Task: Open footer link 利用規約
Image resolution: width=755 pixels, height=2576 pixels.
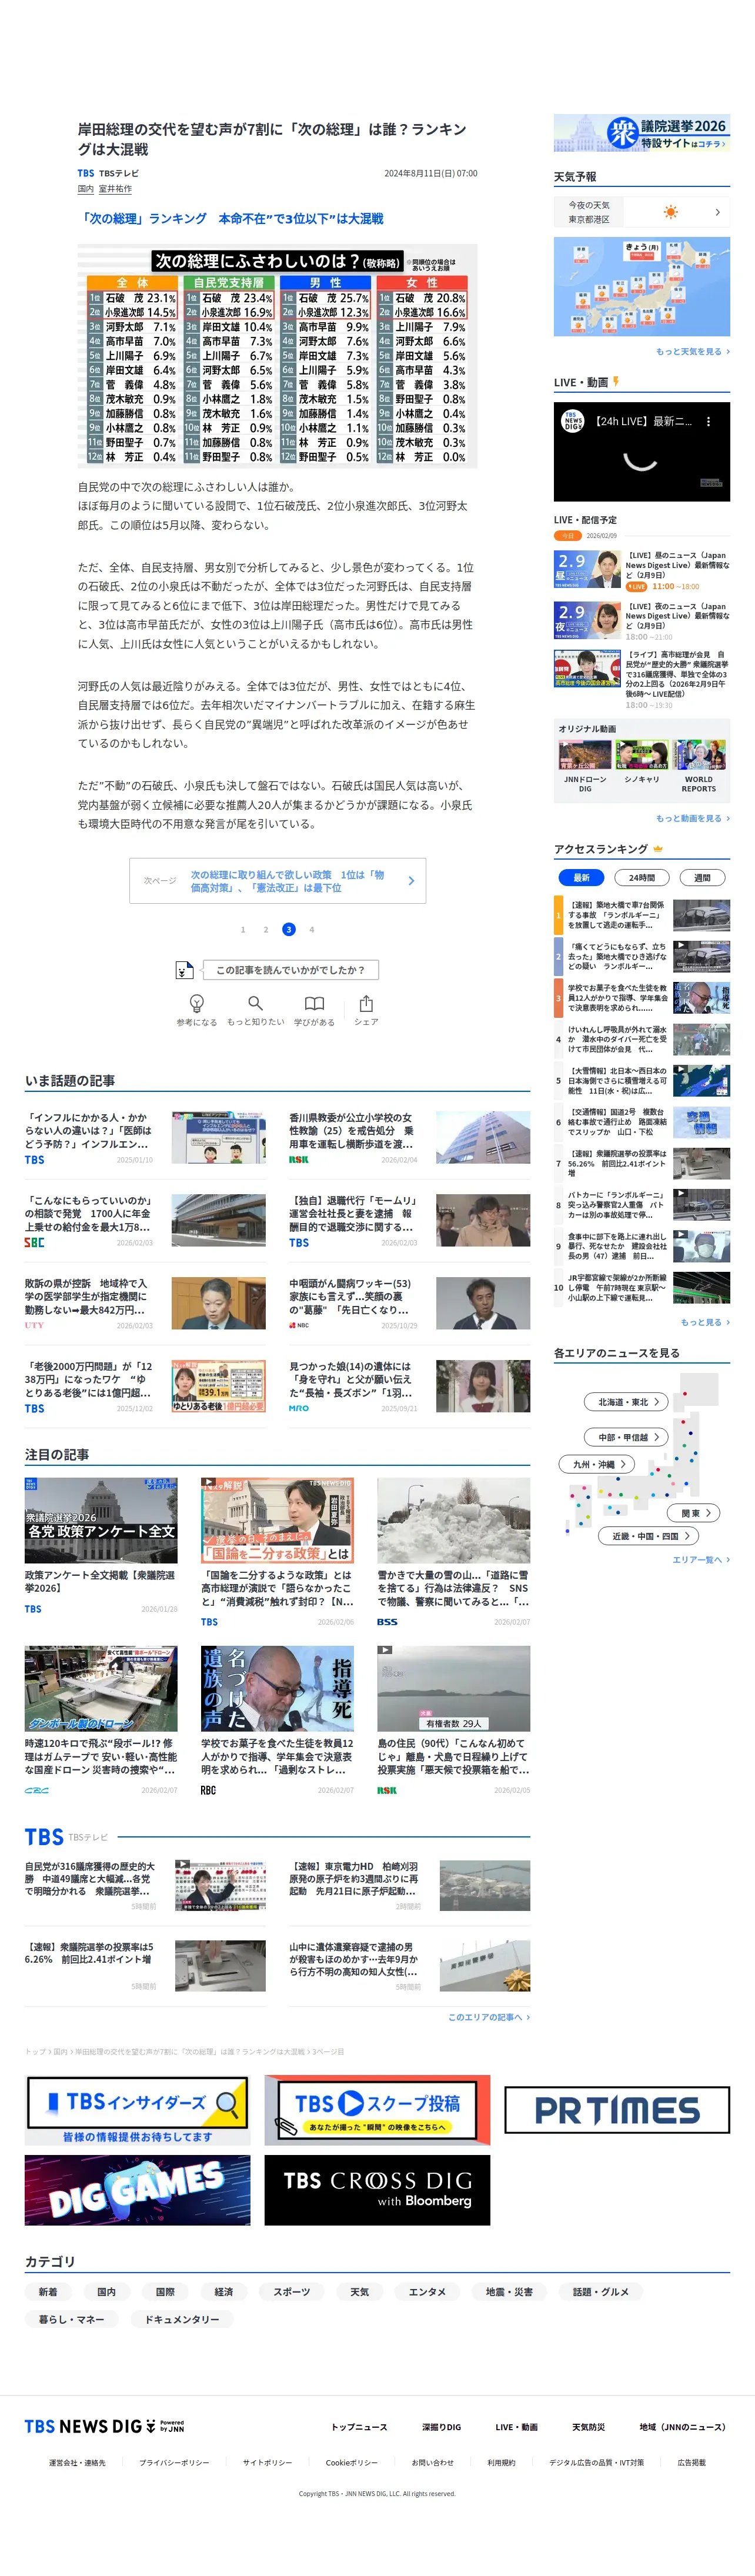Action: (501, 2463)
